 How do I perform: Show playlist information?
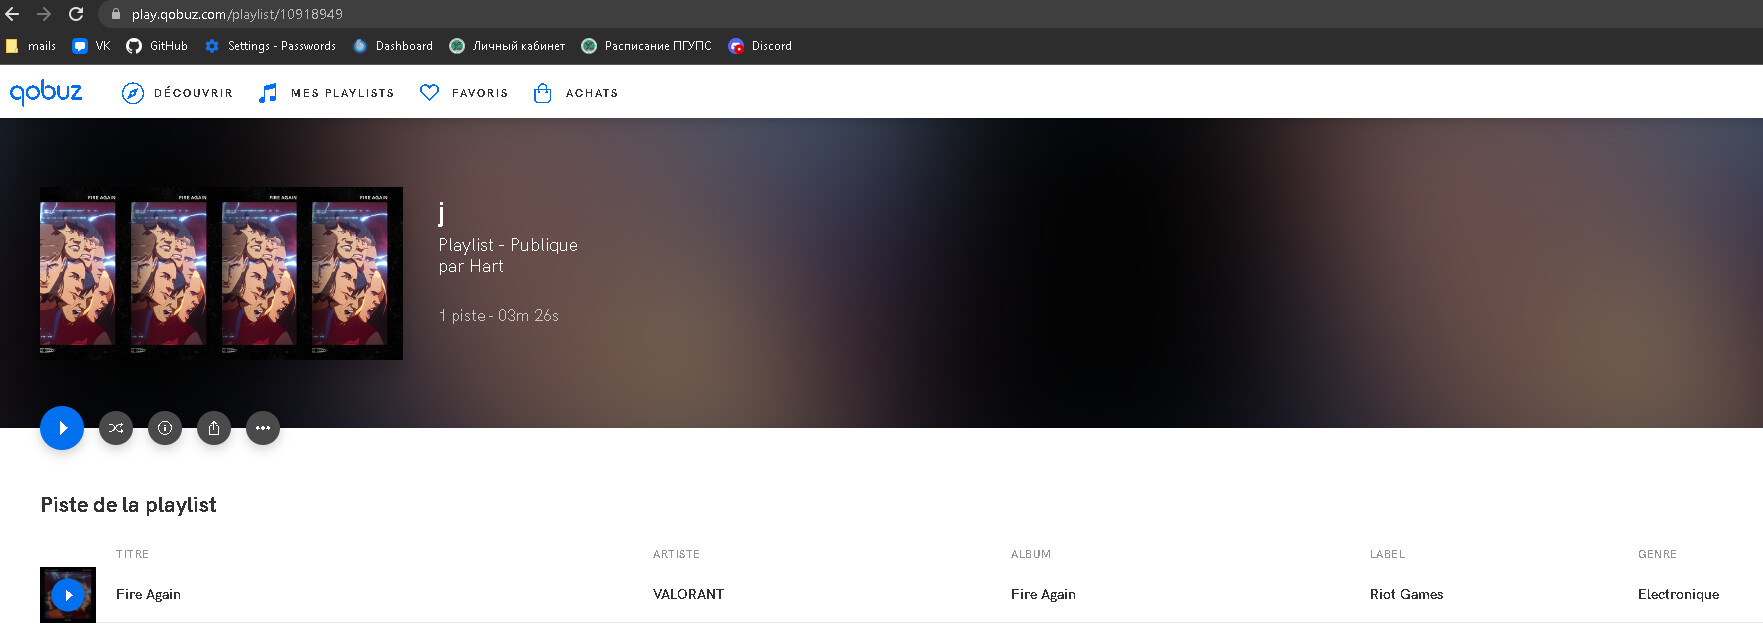[165, 428]
